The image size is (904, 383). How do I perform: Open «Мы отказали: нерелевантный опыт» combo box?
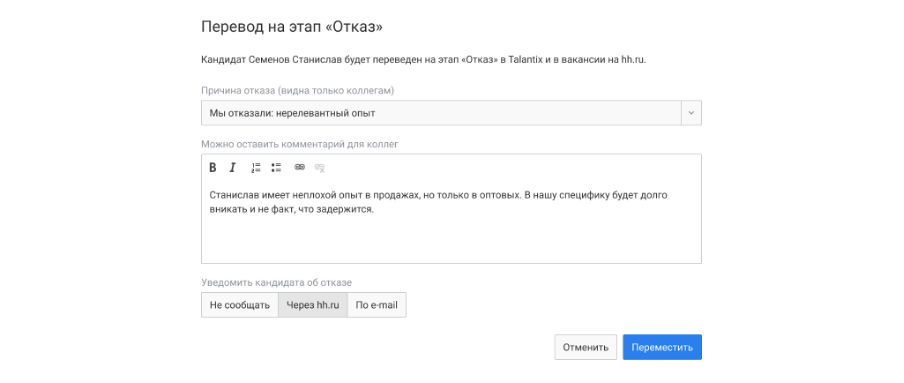[451, 113]
